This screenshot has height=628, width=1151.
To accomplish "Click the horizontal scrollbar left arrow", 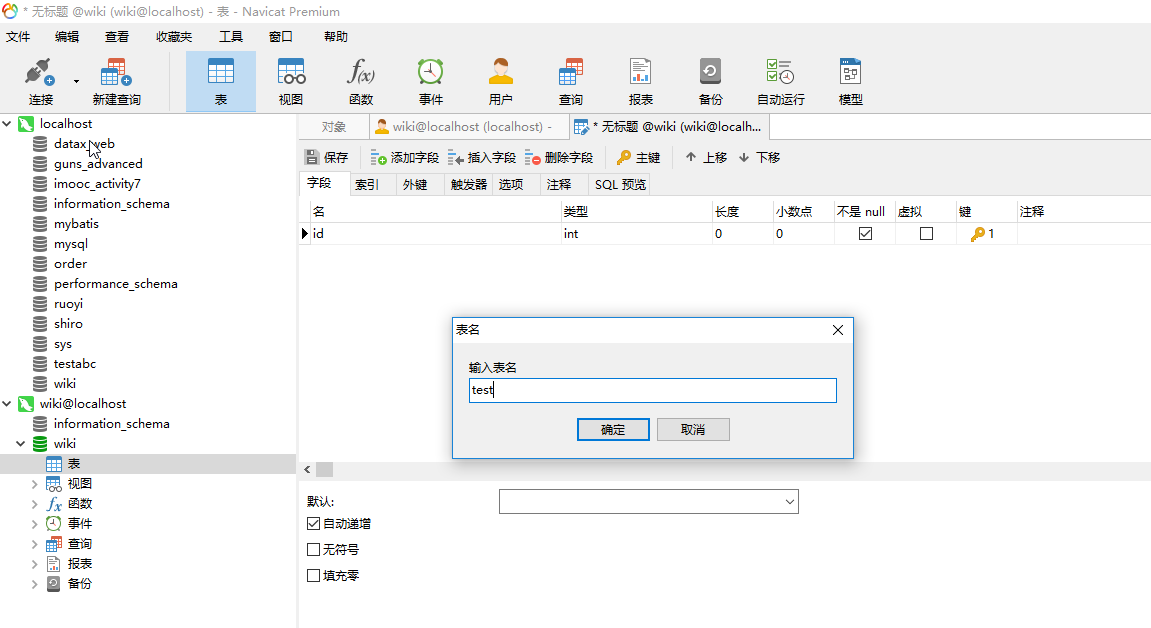I will click(x=307, y=470).
